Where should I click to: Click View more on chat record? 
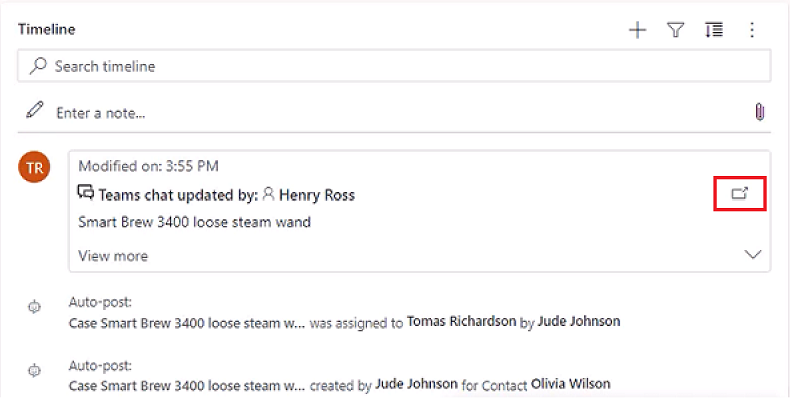[113, 256]
